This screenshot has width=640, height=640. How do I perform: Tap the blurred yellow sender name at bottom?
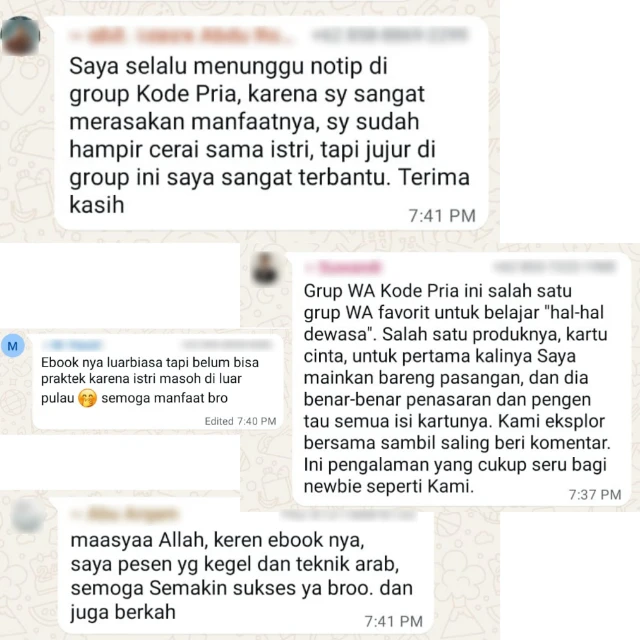[125, 513]
